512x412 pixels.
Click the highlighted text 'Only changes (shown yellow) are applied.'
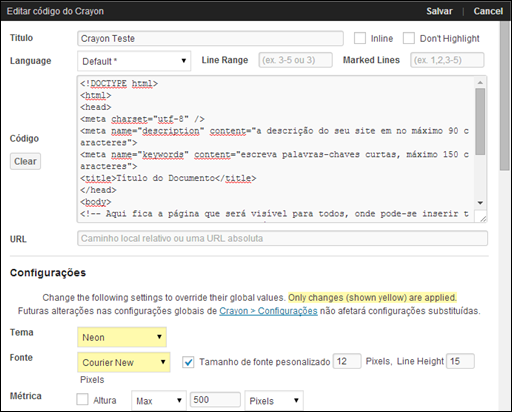pyautogui.click(x=372, y=297)
